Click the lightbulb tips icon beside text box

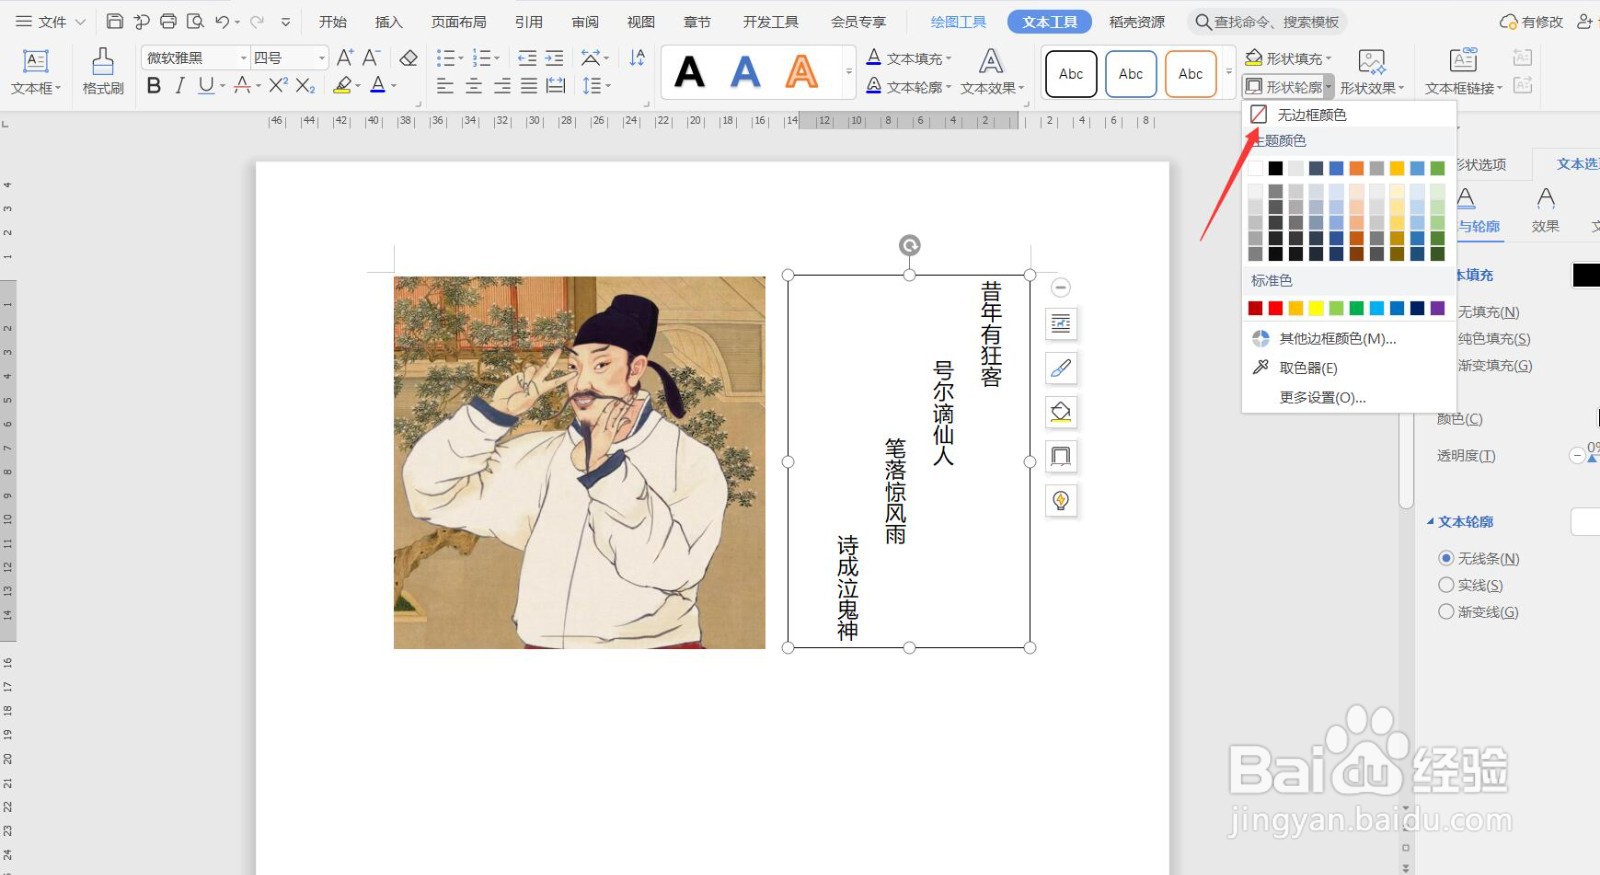click(x=1061, y=500)
